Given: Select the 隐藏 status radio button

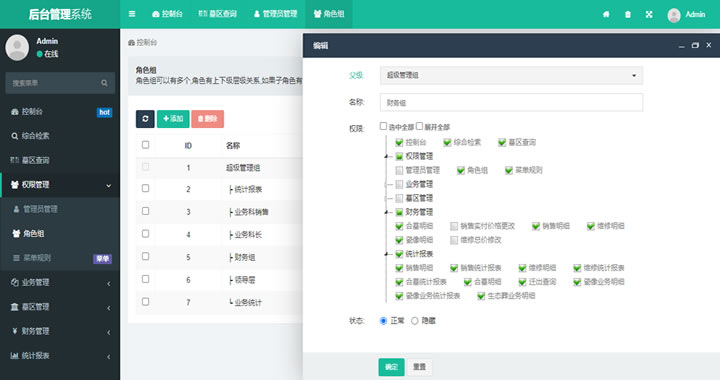Looking at the screenshot, I should coord(415,321).
